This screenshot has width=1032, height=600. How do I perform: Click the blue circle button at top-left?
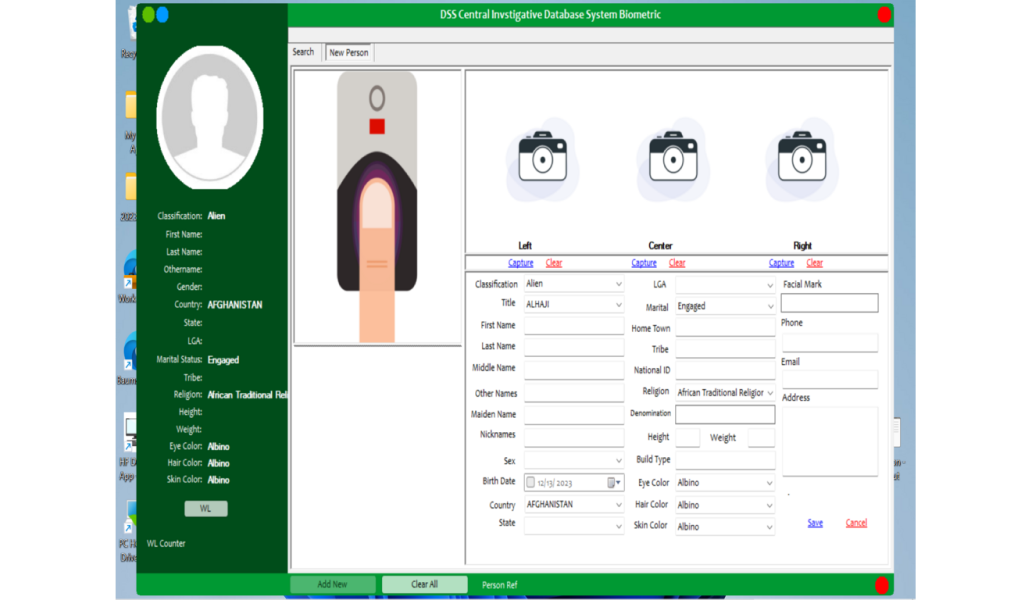click(x=163, y=15)
